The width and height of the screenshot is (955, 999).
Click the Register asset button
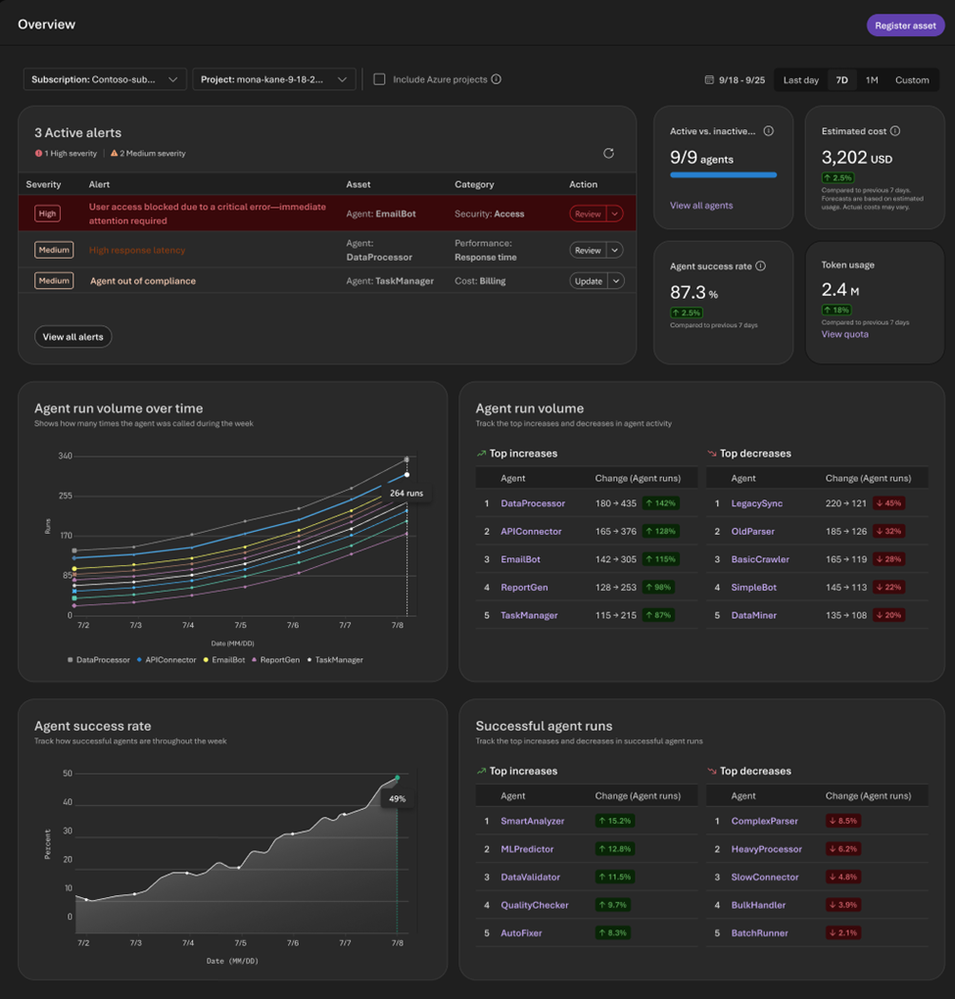905,25
